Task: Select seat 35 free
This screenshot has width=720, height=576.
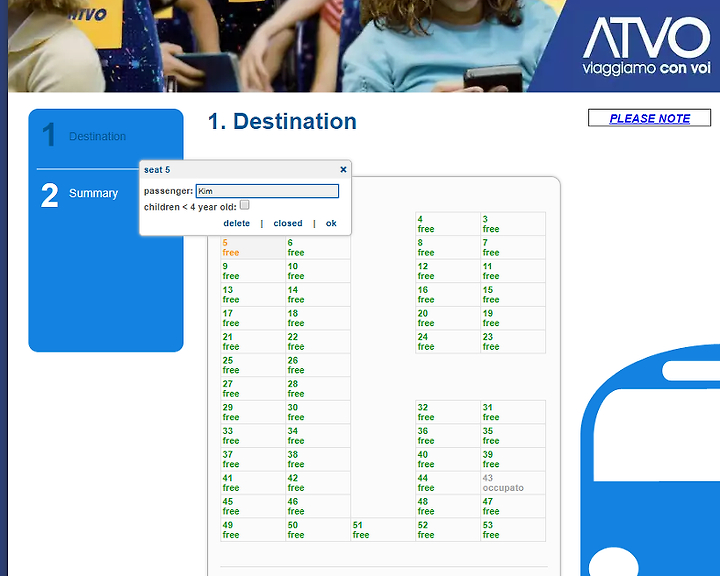Action: click(513, 435)
